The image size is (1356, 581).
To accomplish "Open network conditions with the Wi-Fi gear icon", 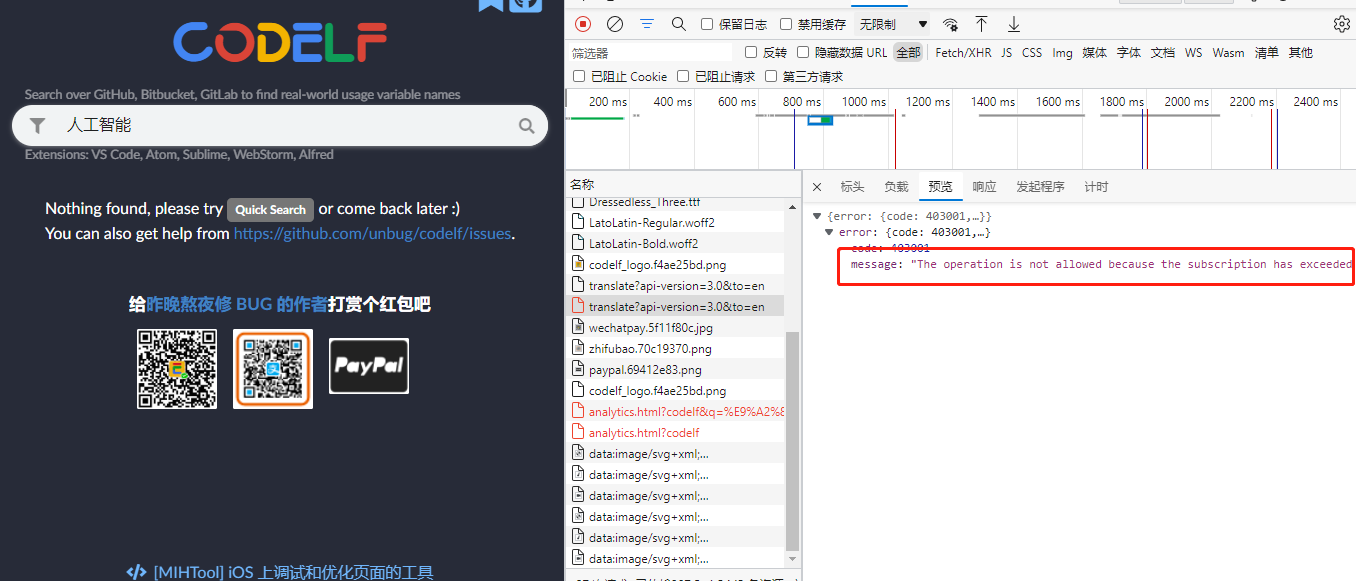I will click(950, 24).
